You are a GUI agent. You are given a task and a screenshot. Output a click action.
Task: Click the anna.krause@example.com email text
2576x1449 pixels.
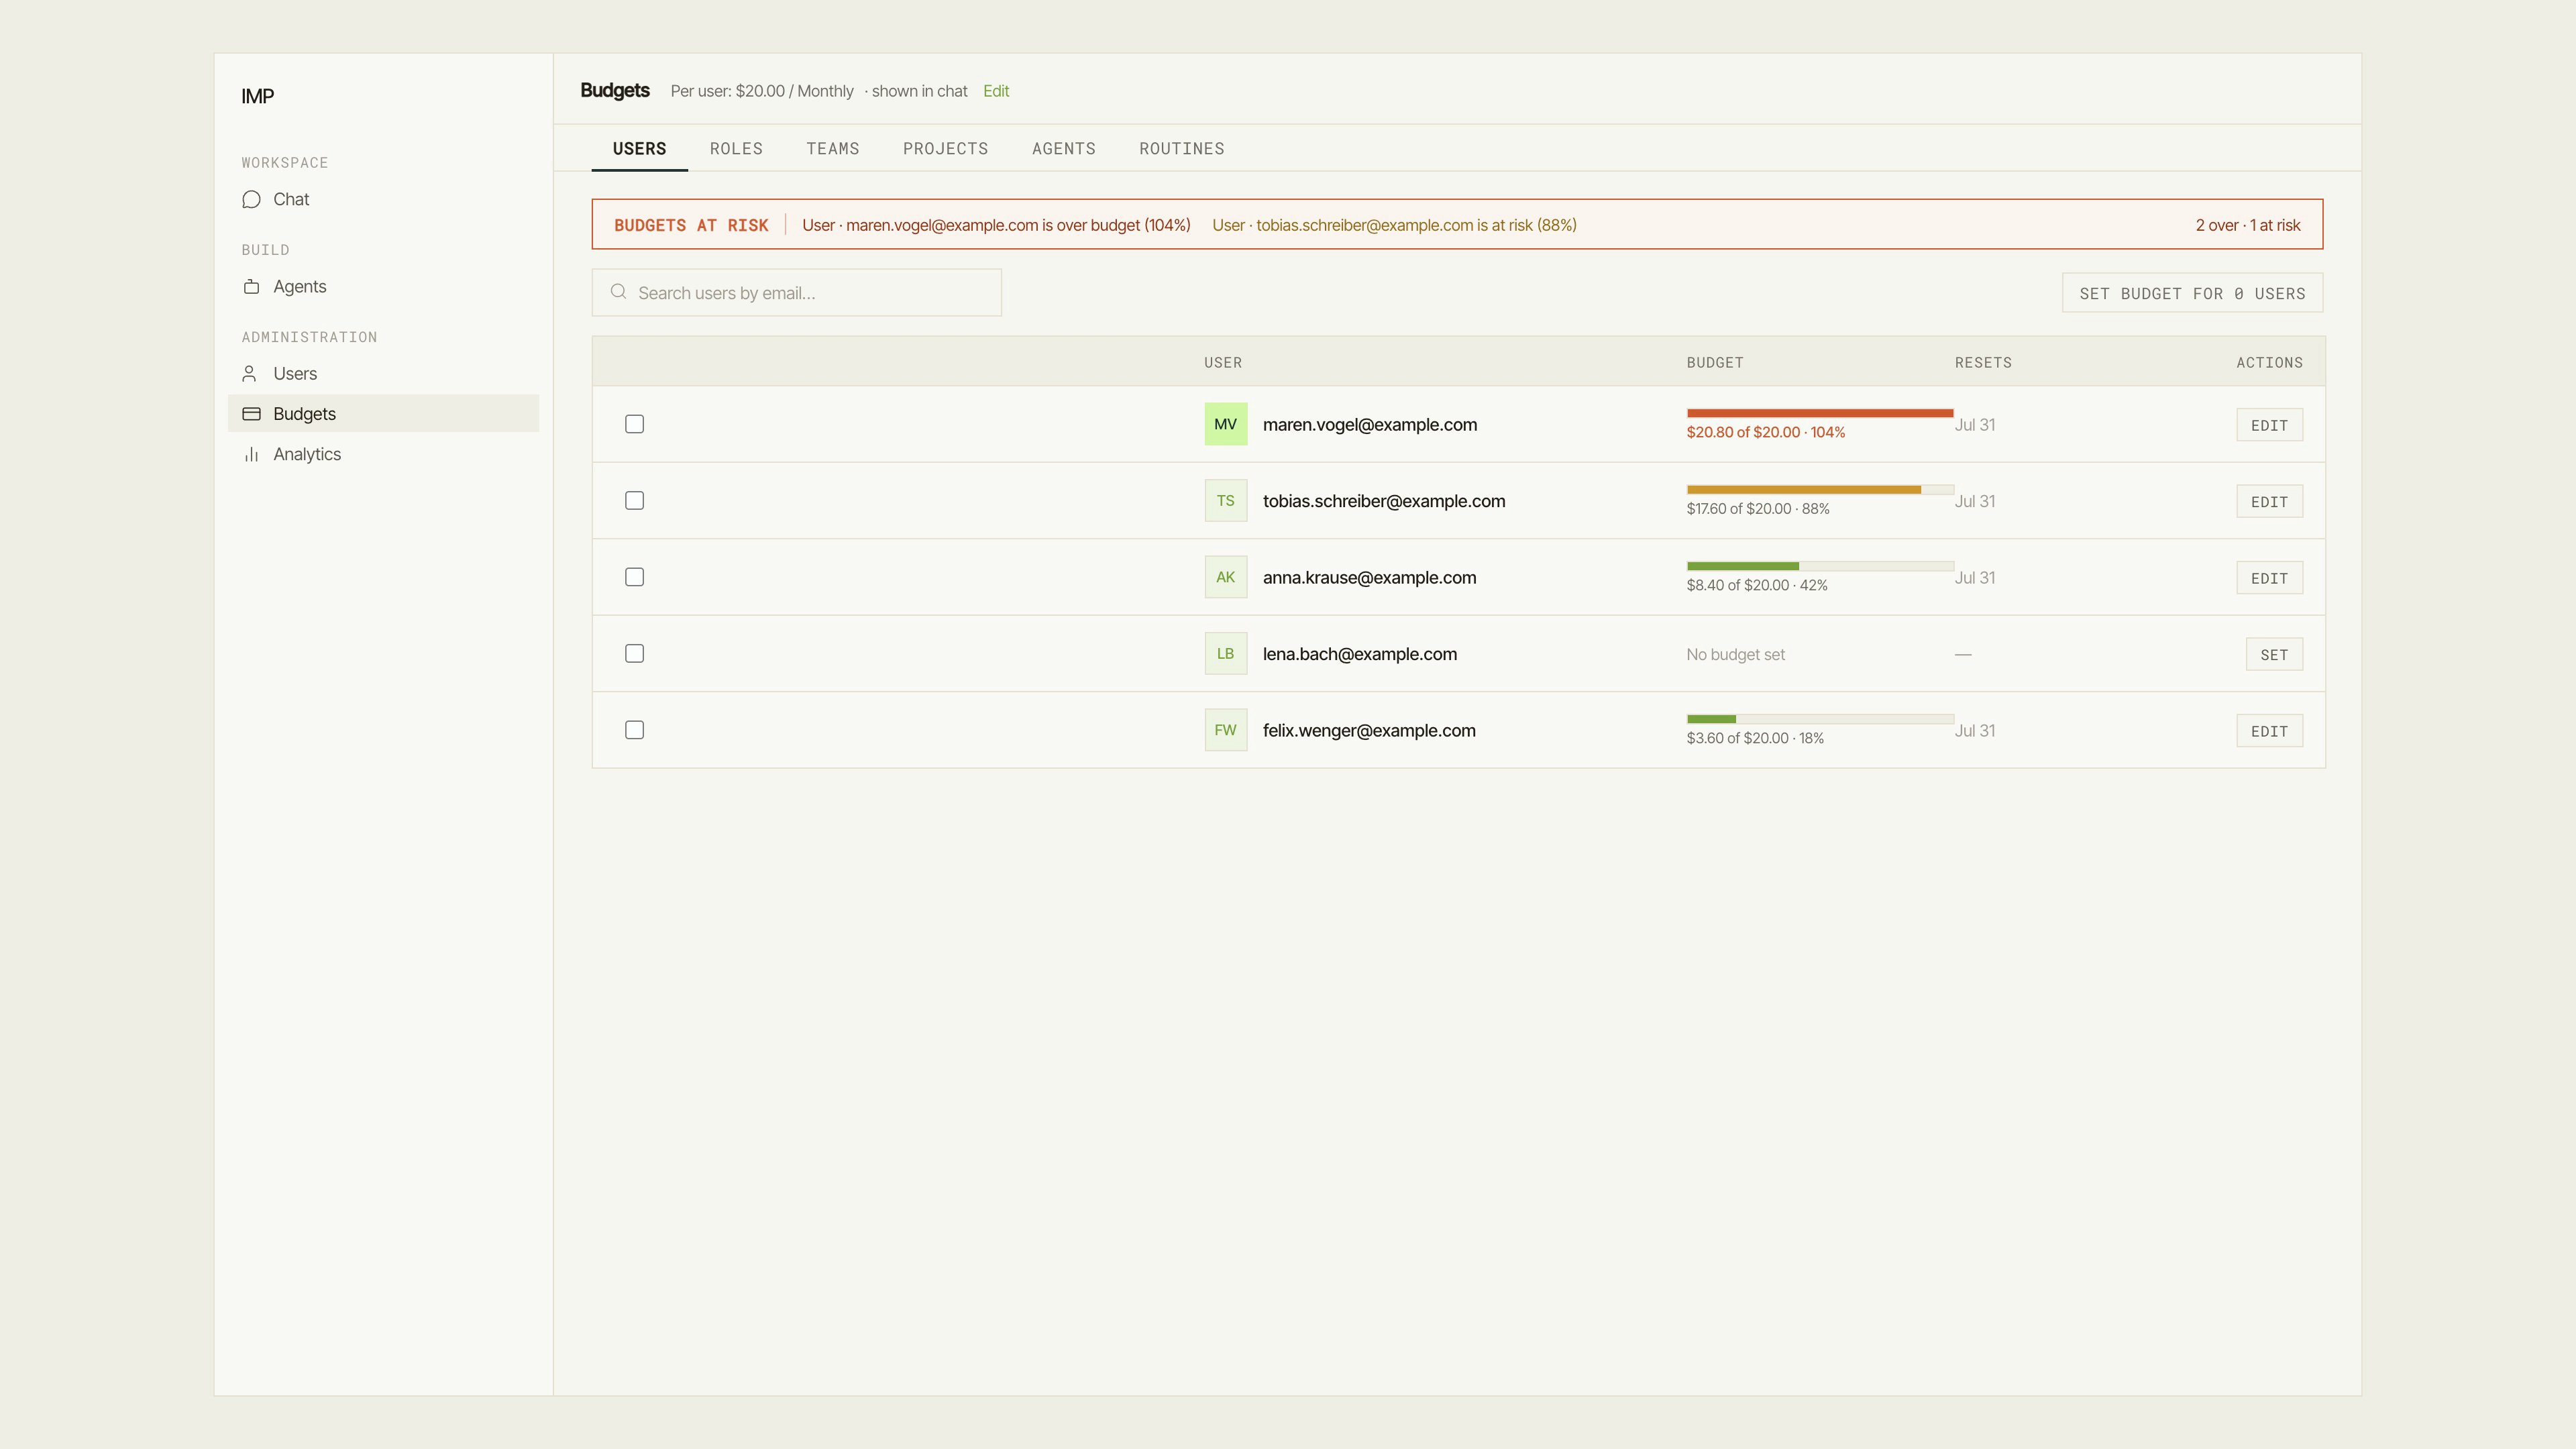1369,577
